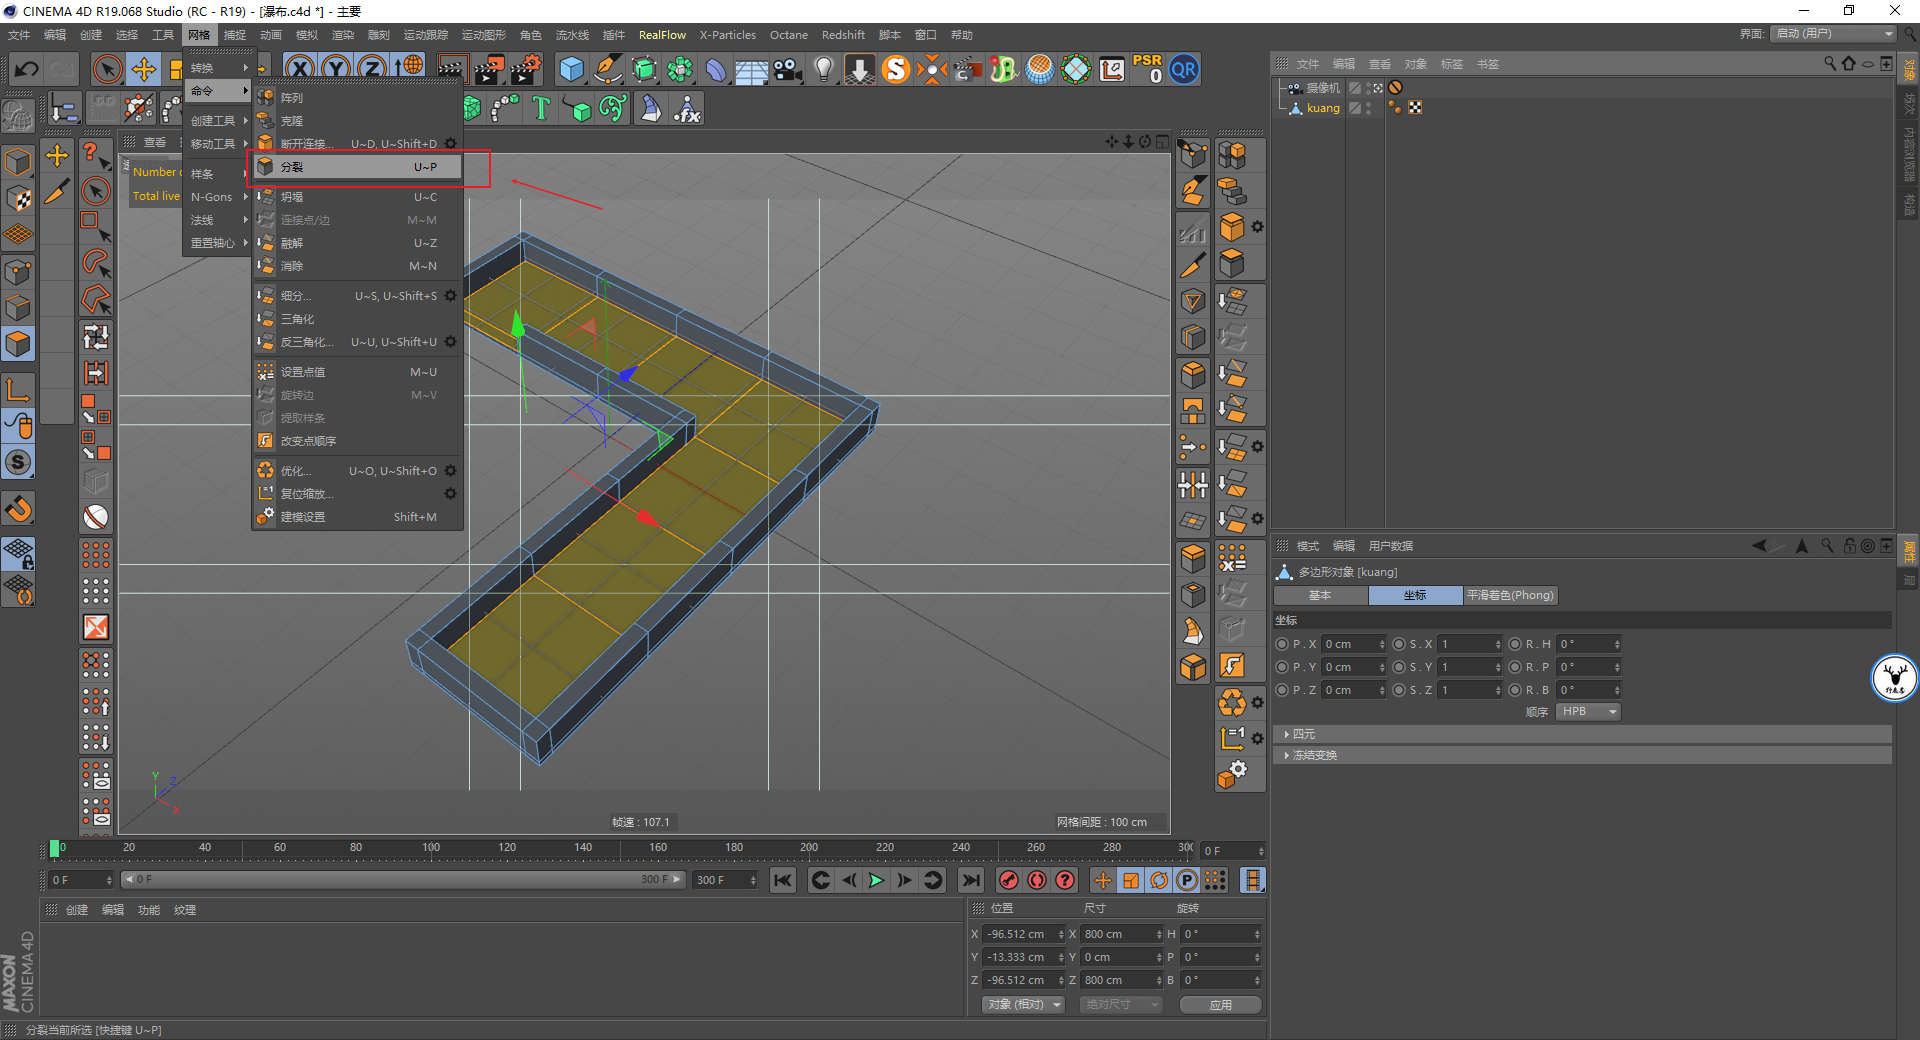Choose 三角化 from the commands submenu
The height and width of the screenshot is (1040, 1920).
[357, 319]
